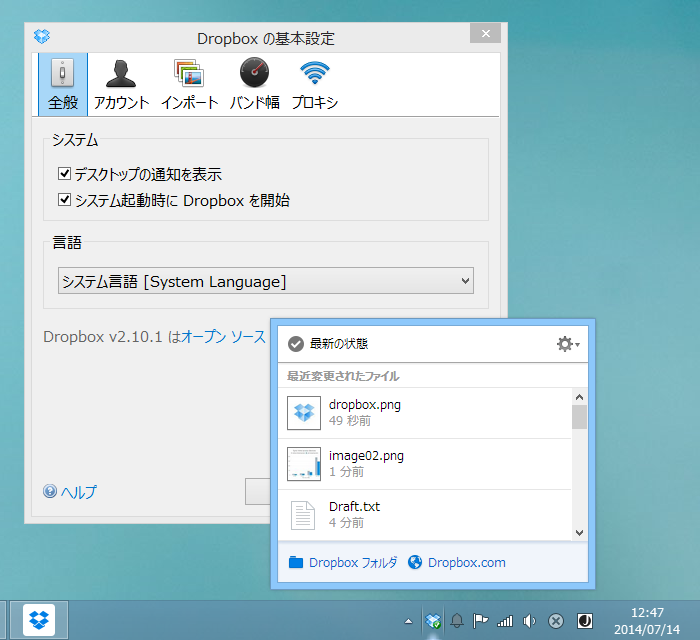This screenshot has width=700, height=640.
Task: Open the Dropbox.com link
Action: [x=467, y=562]
